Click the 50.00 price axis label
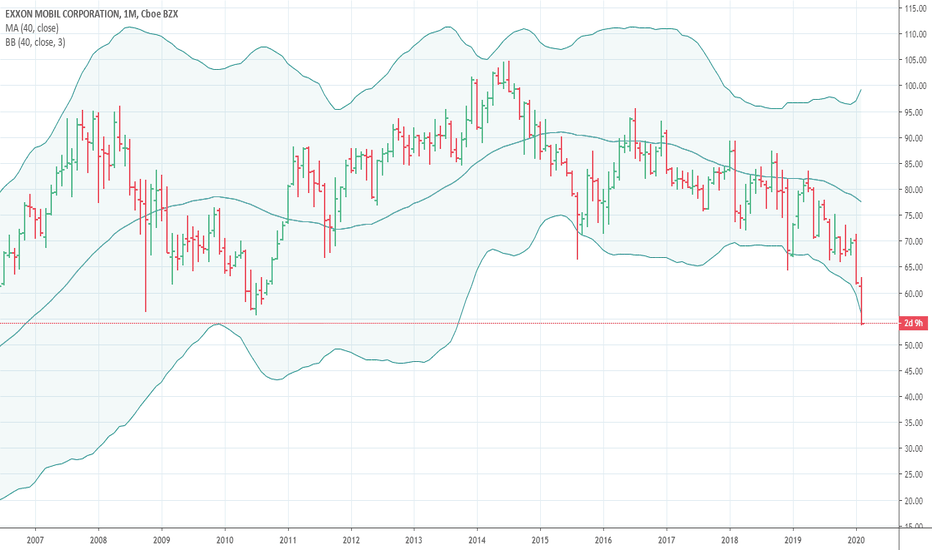Screen dimensions: 932x550 point(915,345)
